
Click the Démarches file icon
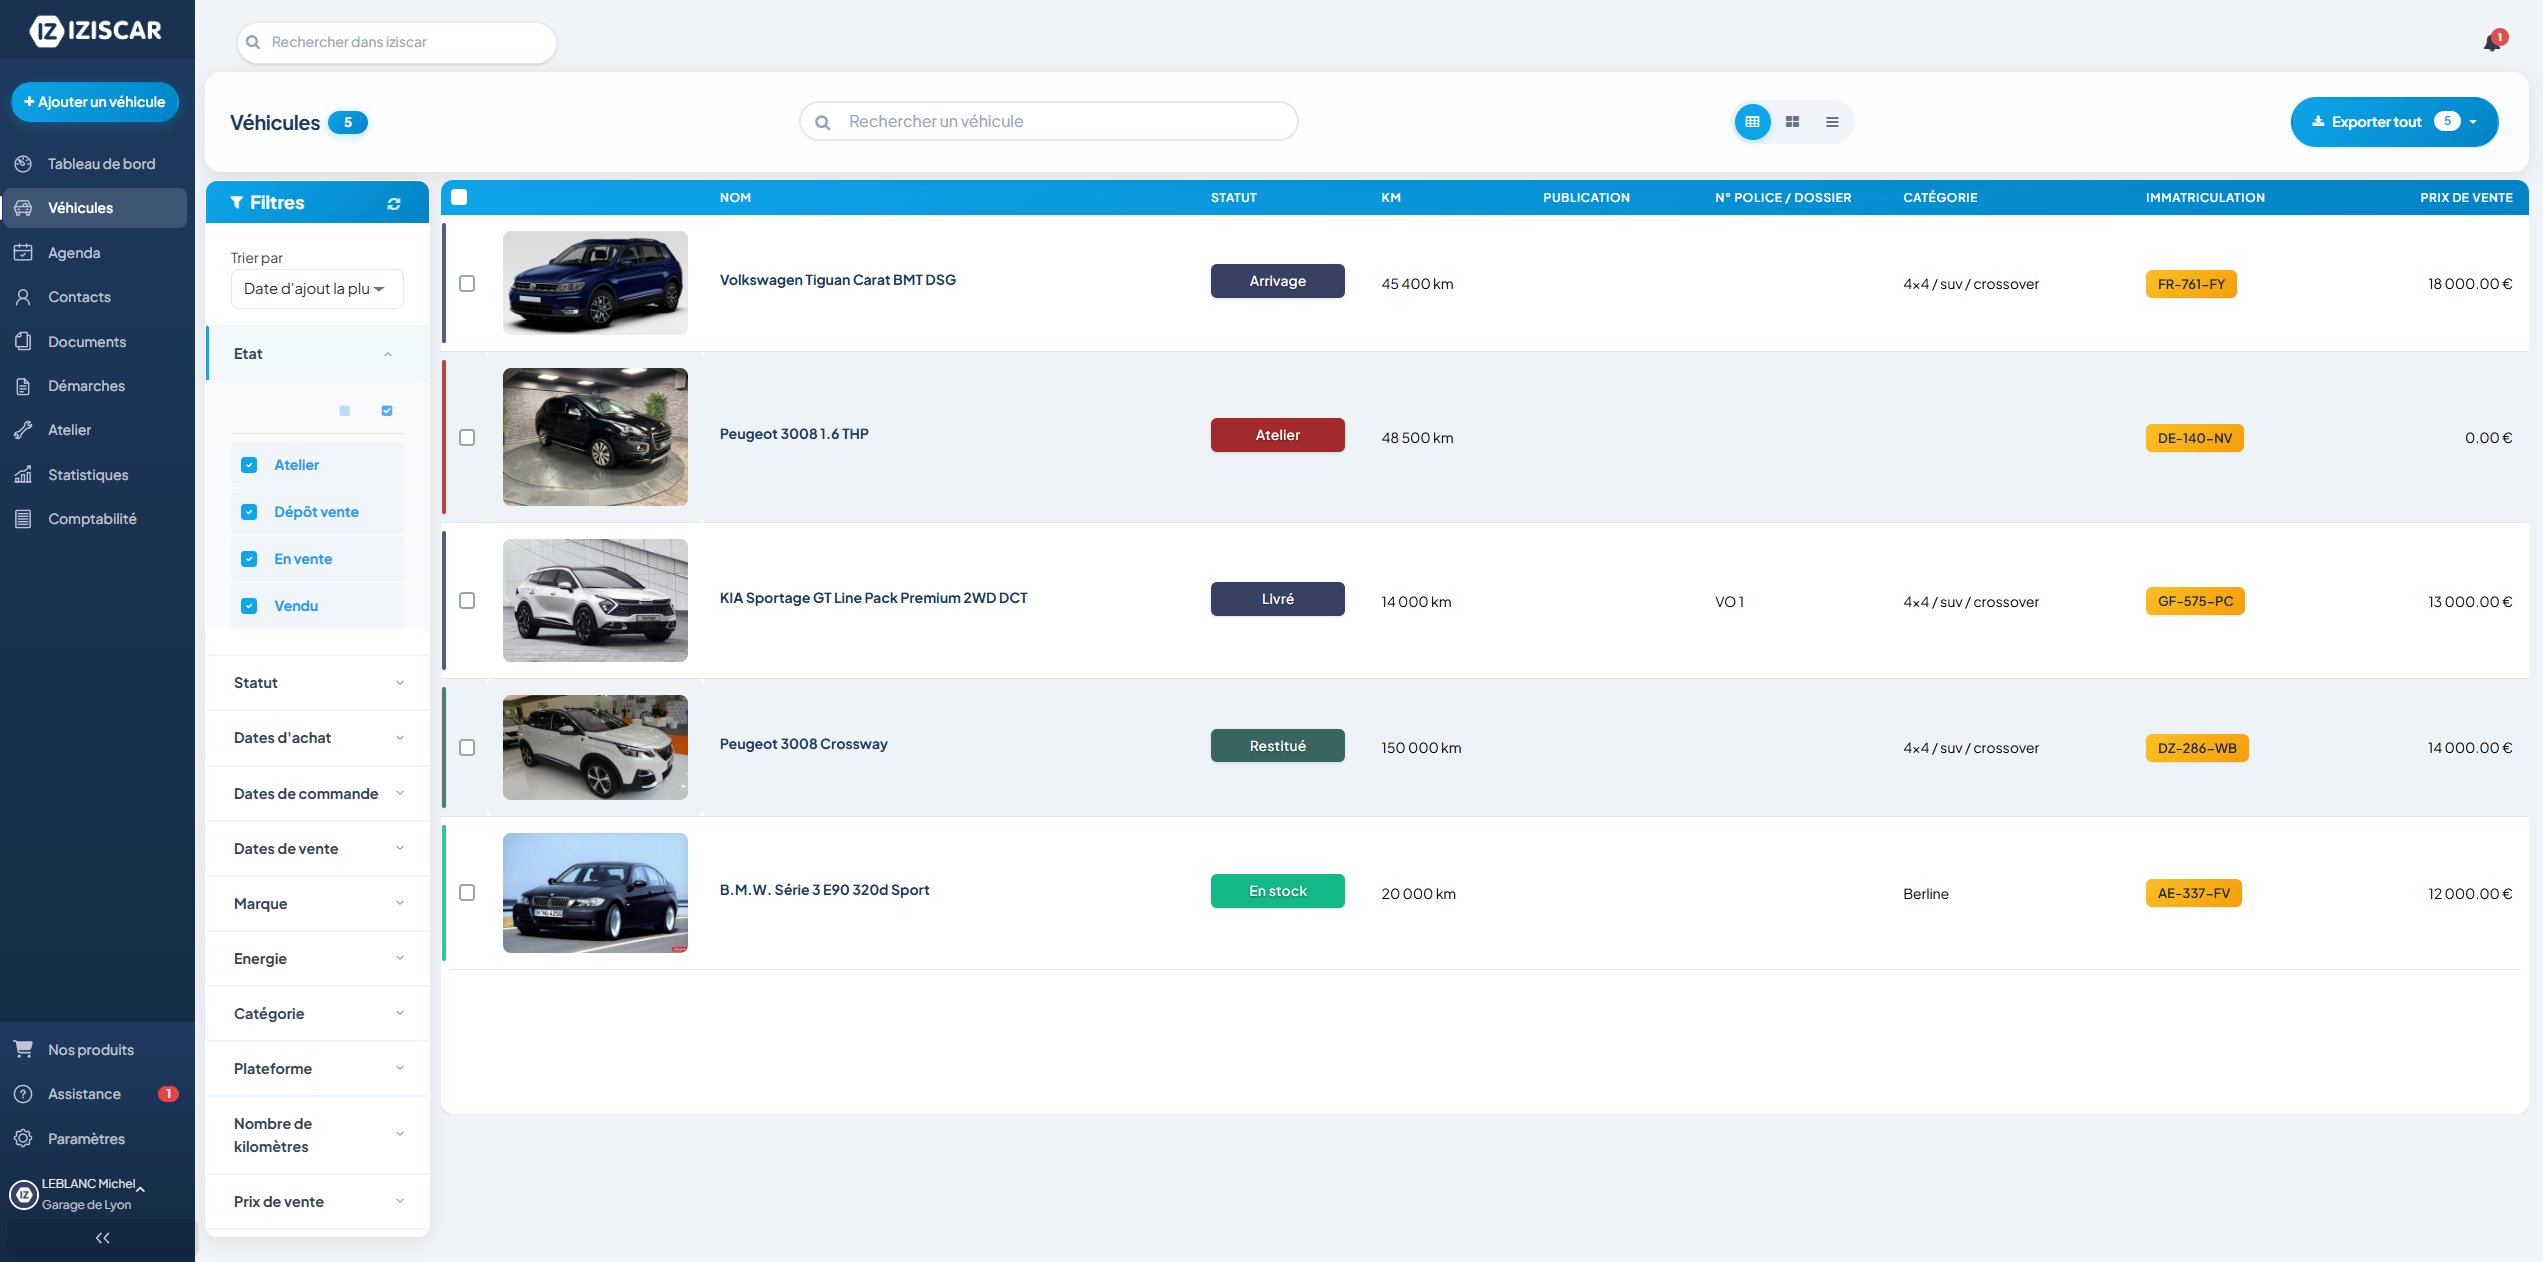coord(23,386)
